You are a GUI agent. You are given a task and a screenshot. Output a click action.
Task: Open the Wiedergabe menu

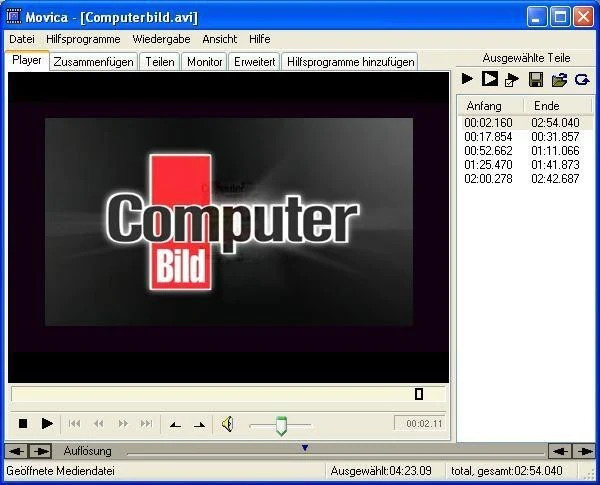click(161, 39)
